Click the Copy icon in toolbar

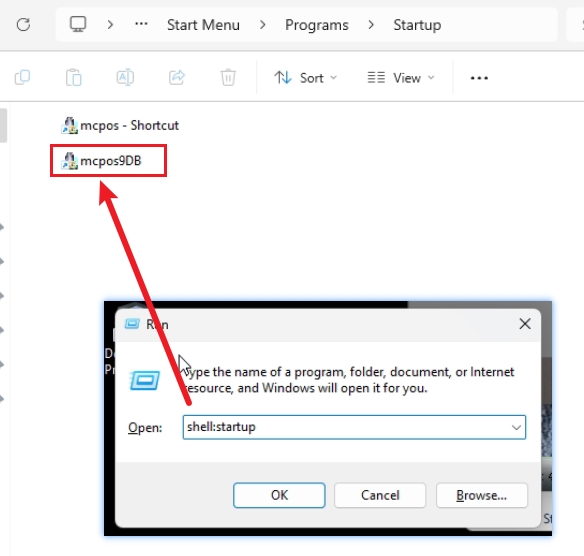click(22, 77)
